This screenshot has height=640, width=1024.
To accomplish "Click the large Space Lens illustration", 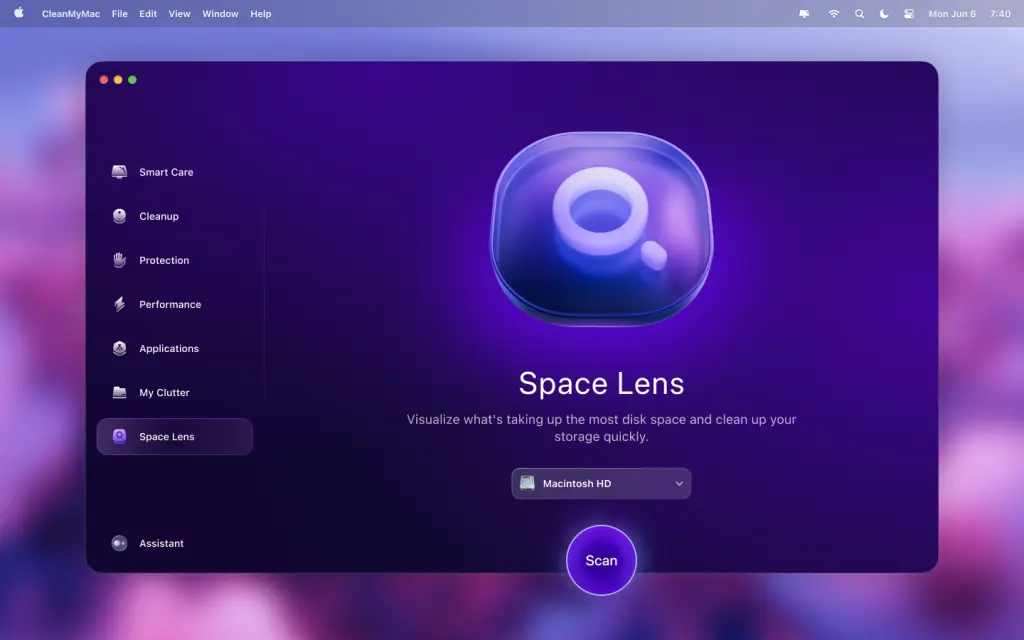I will point(601,228).
